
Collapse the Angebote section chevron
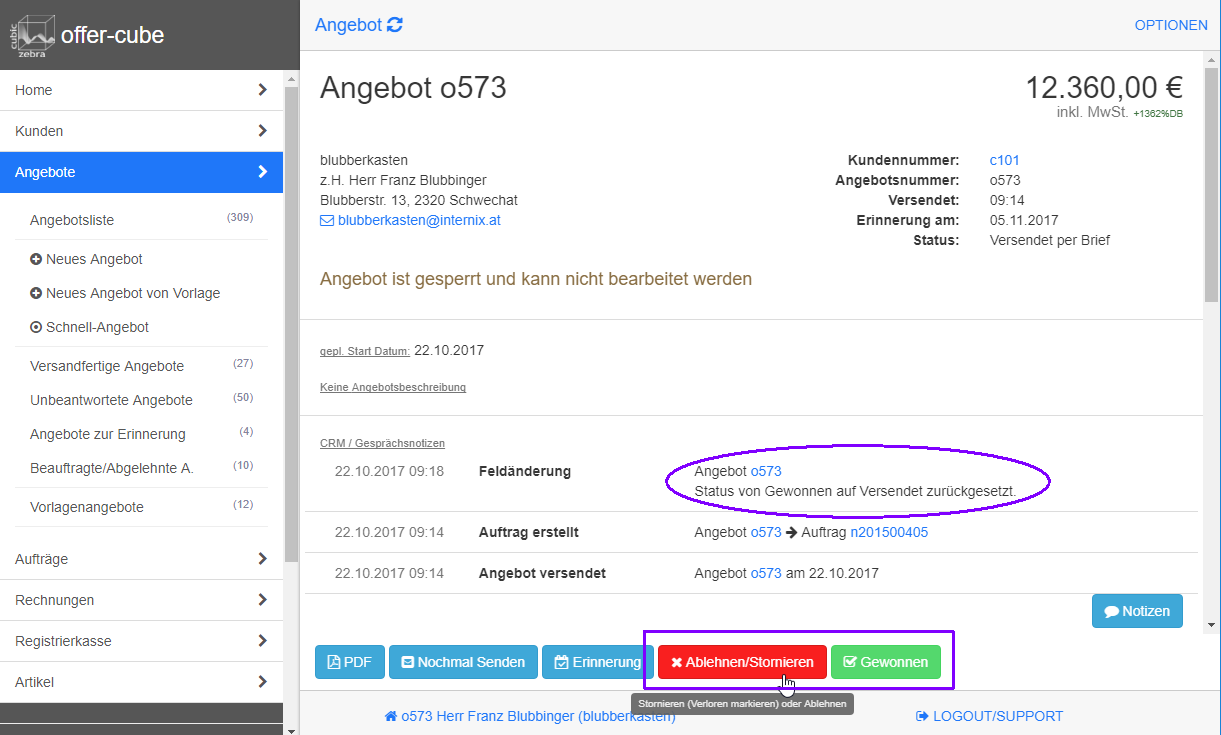pyautogui.click(x=262, y=172)
